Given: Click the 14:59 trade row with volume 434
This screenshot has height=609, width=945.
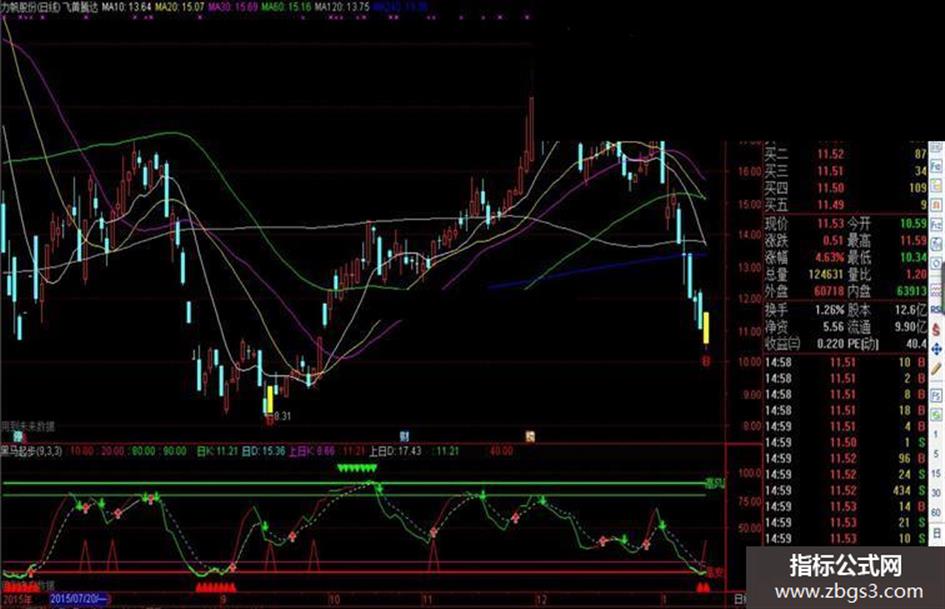Looking at the screenshot, I should point(846,491).
